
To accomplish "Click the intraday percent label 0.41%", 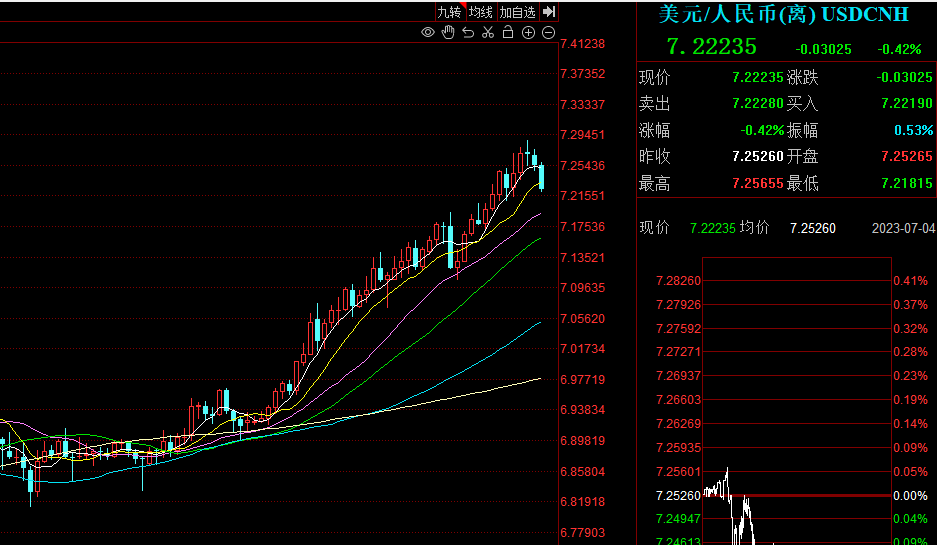I will [910, 281].
